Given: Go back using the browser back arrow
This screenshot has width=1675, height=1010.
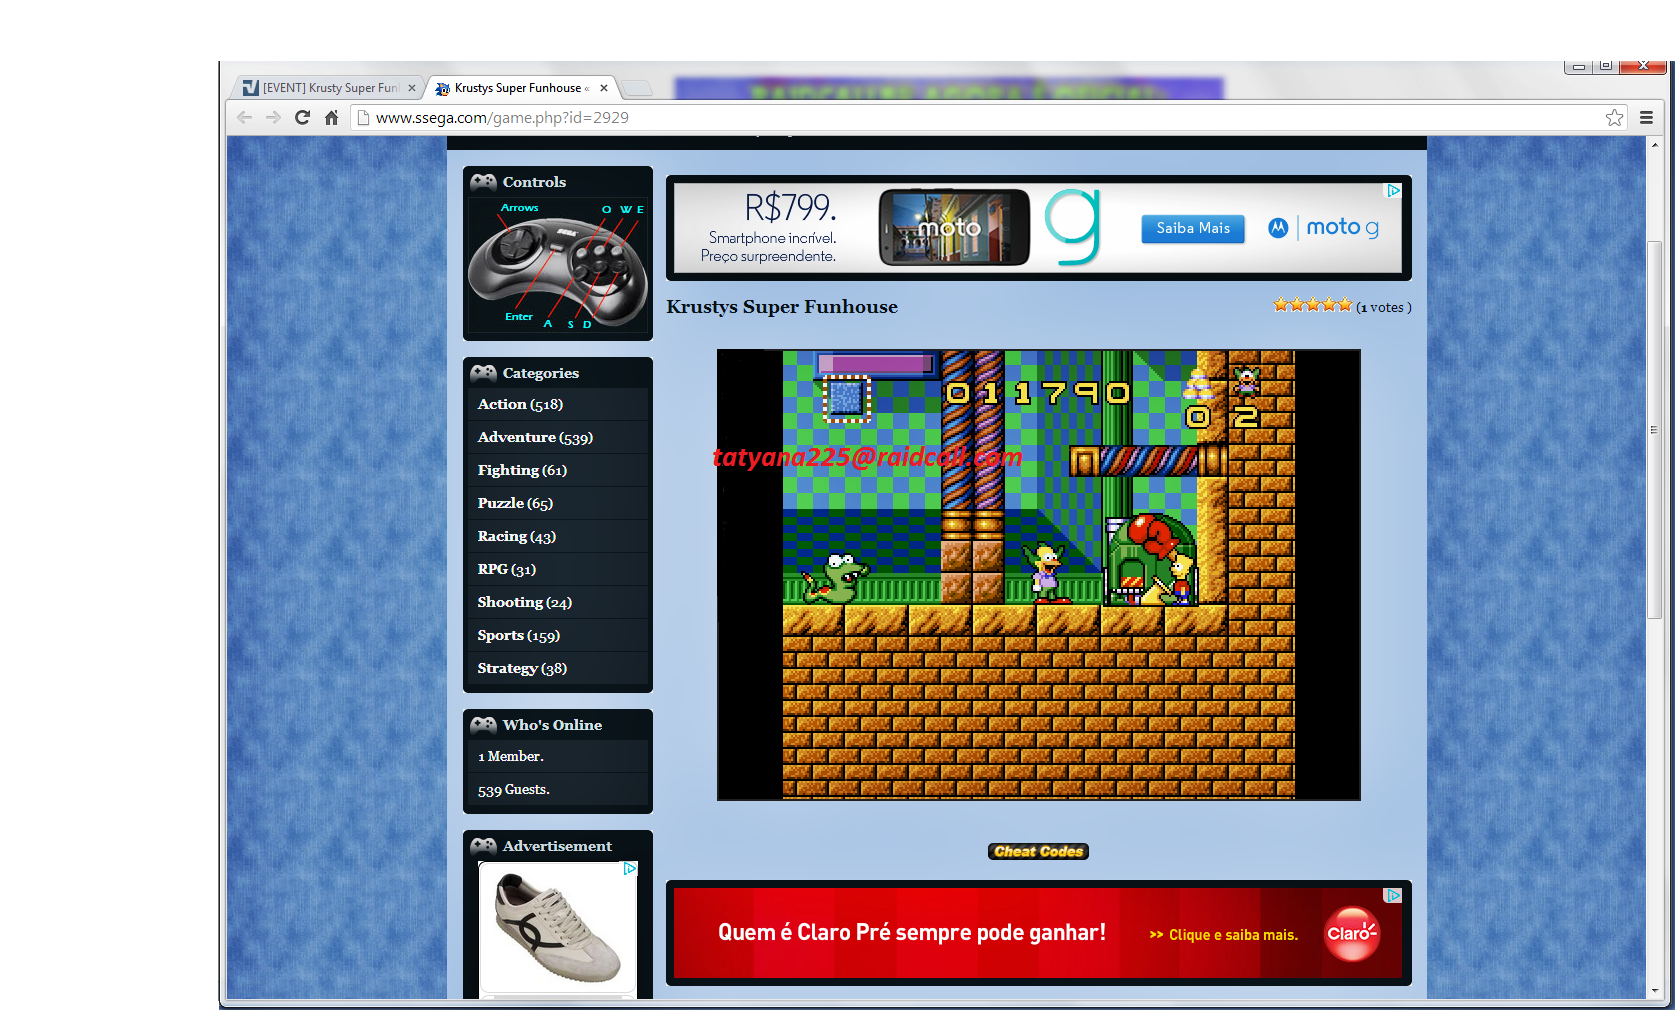Looking at the screenshot, I should pos(245,117).
